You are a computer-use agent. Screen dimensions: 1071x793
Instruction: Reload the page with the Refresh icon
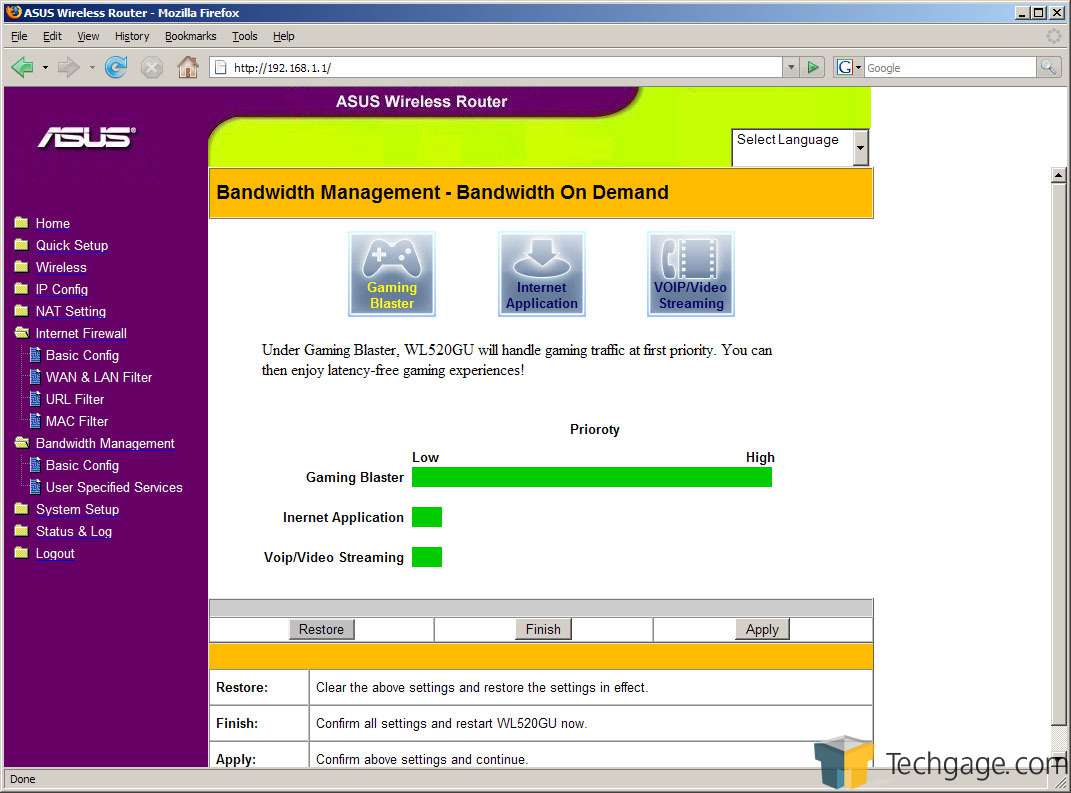pos(116,67)
